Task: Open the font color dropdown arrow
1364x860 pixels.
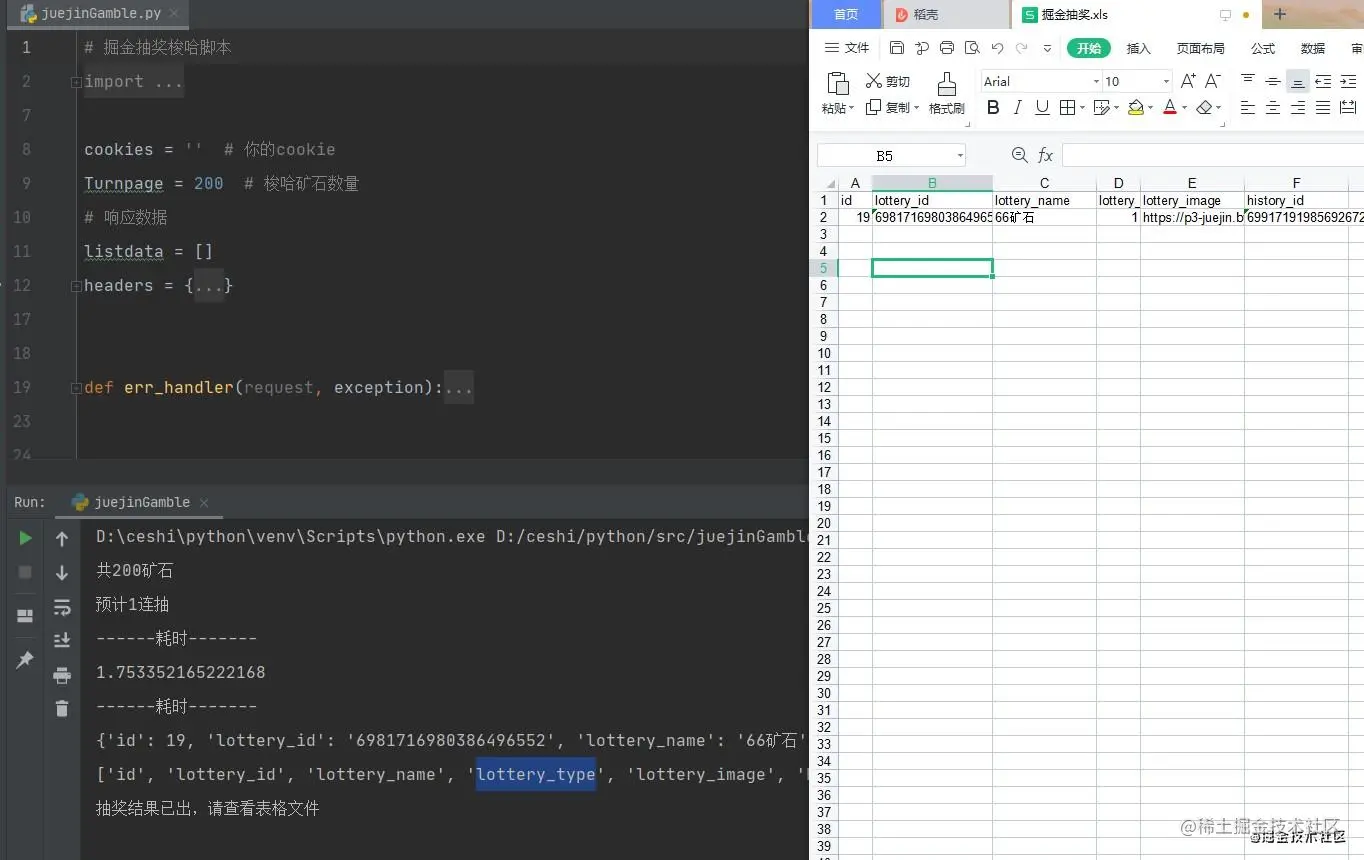Action: (1184, 108)
